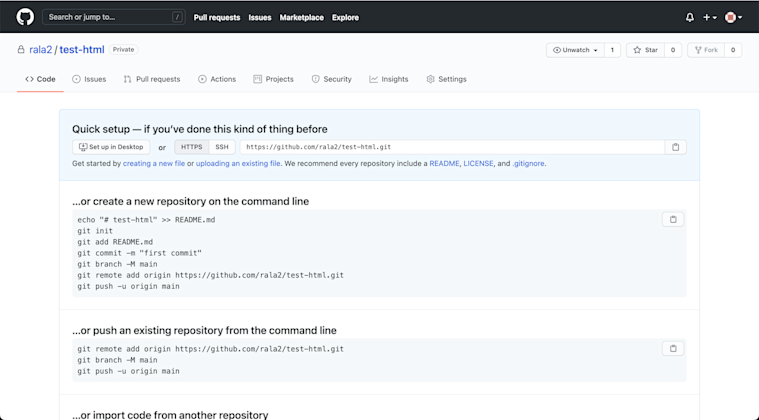Open the creating a new file link
The width and height of the screenshot is (759, 420).
pos(154,164)
